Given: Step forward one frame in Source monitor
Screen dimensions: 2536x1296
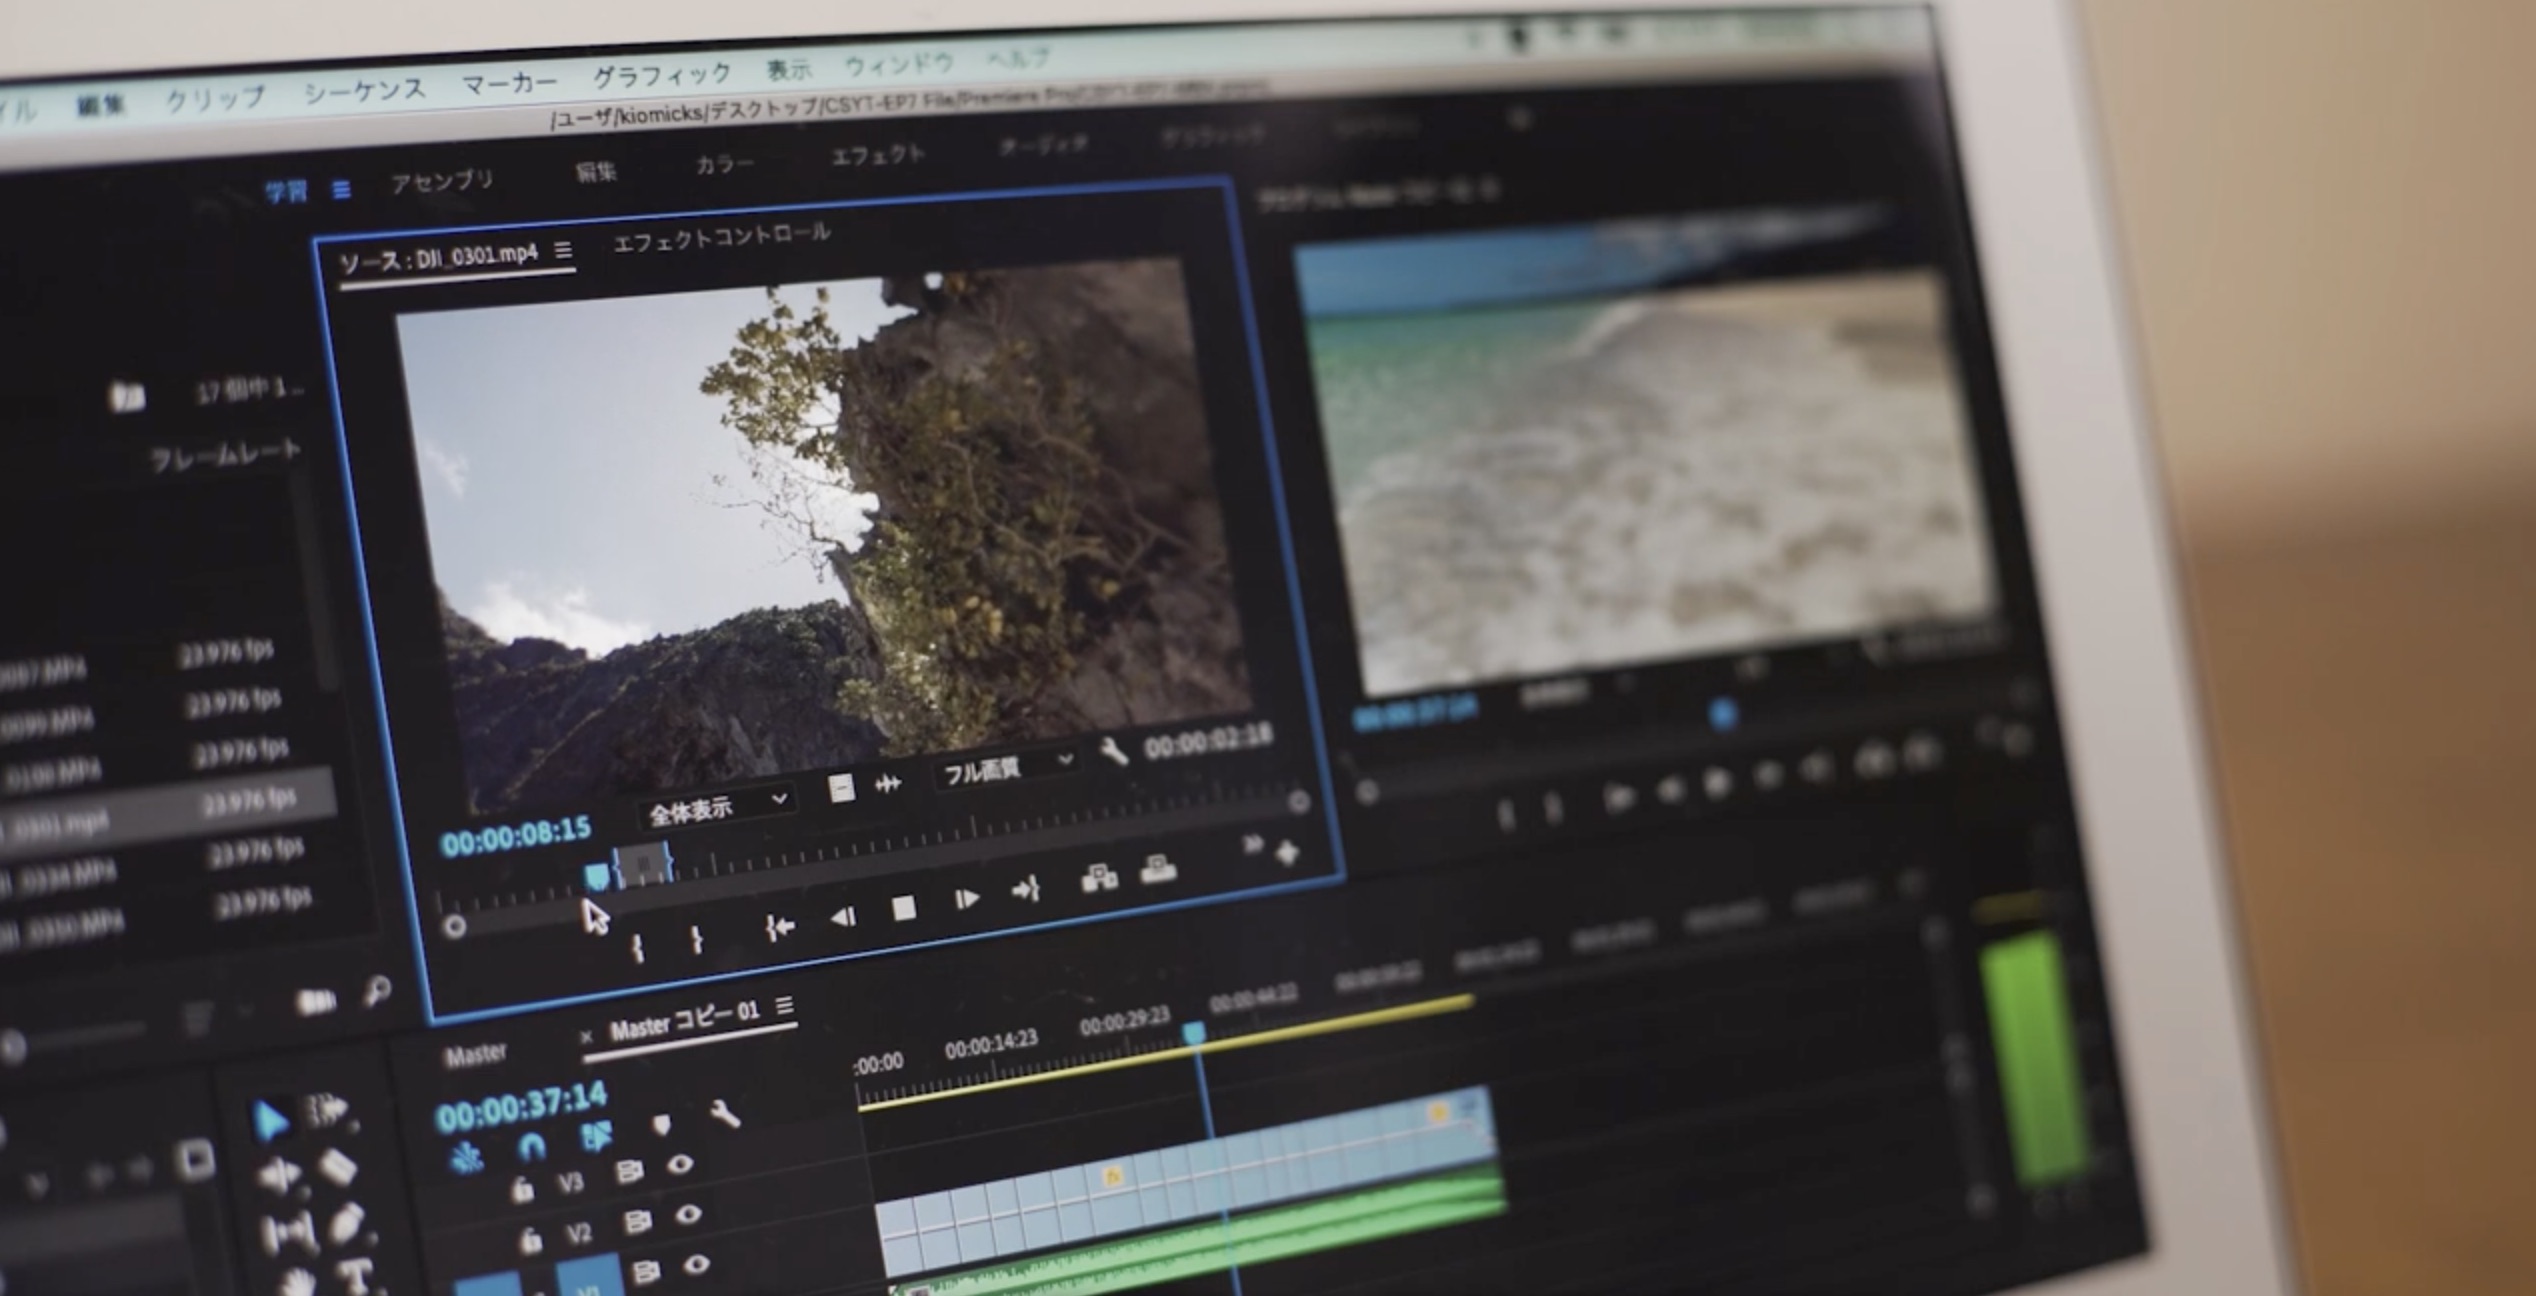Looking at the screenshot, I should [x=966, y=899].
